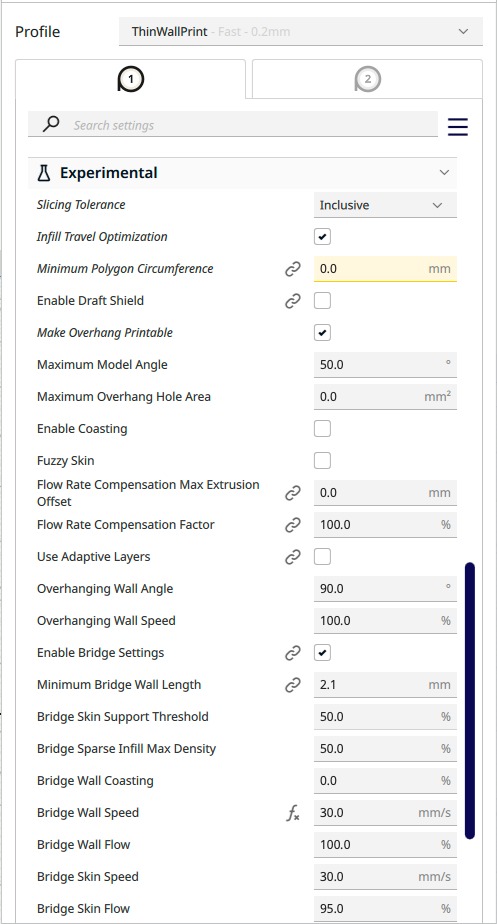
Task: Select the extruder 1 tab
Action: coord(130,79)
